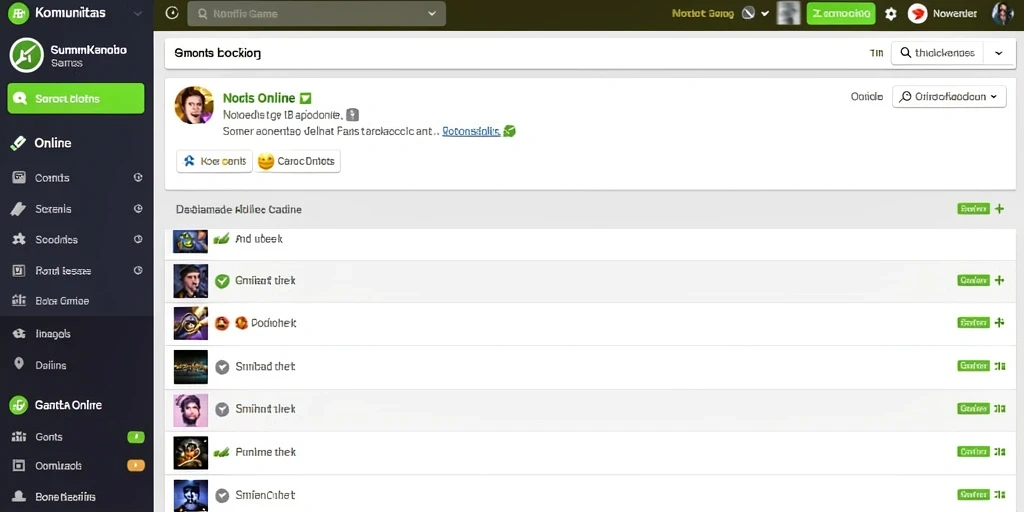Open the Gotonsinlits link

471,131
